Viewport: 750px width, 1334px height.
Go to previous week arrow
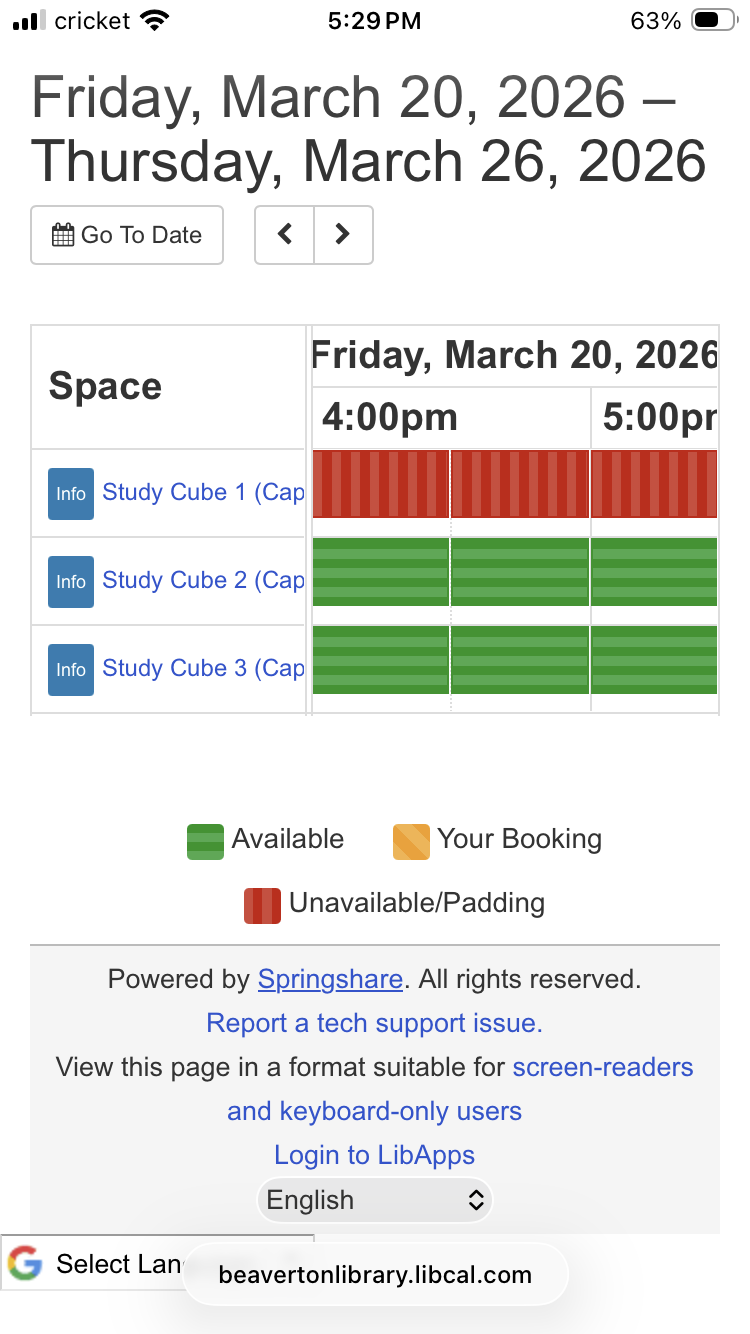coord(285,235)
